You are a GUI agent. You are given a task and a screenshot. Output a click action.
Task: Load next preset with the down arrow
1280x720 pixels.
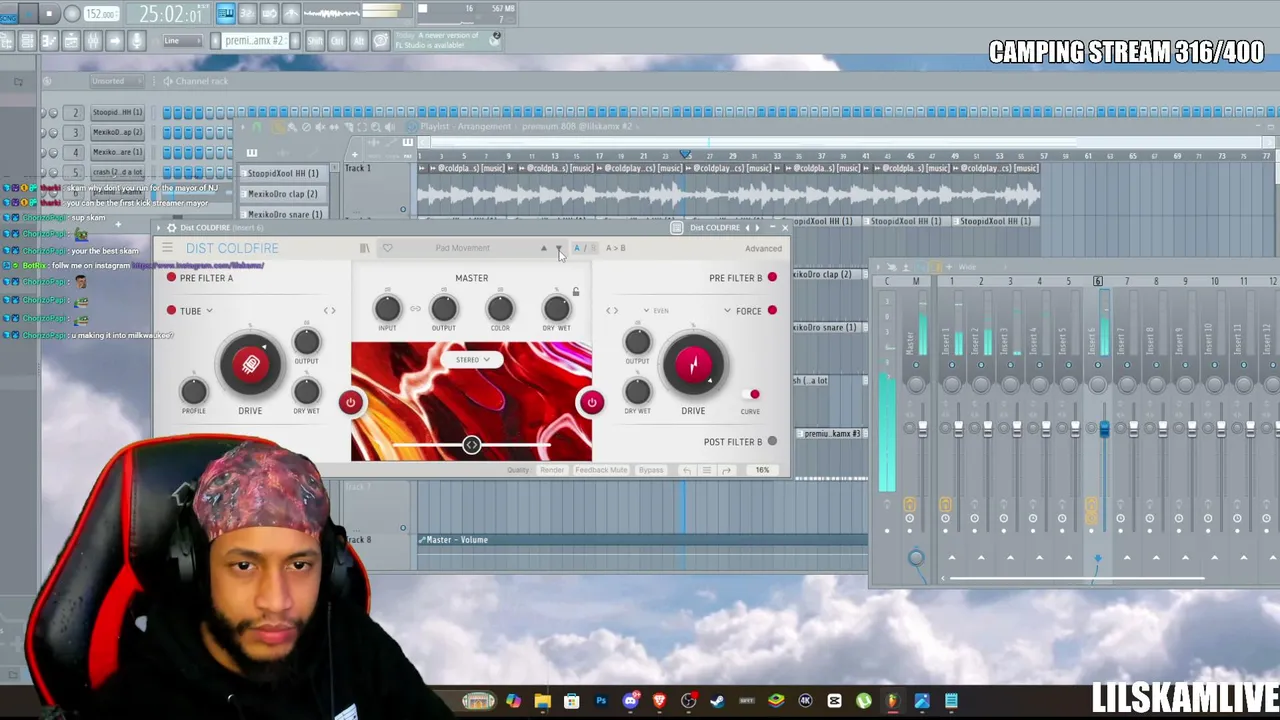558,248
